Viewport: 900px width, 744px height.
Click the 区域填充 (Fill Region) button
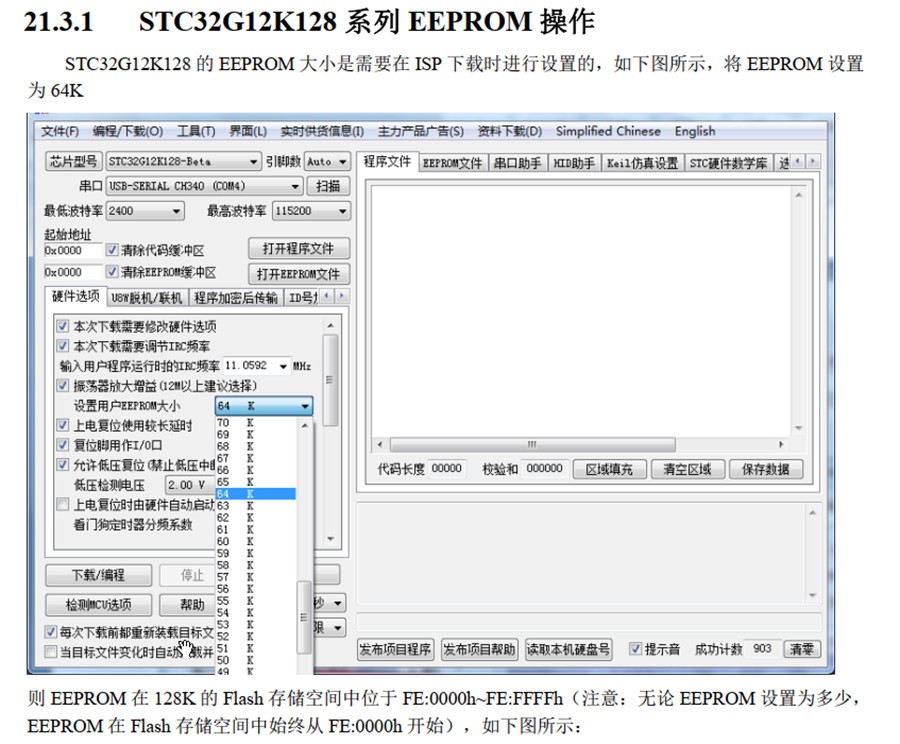click(x=610, y=470)
